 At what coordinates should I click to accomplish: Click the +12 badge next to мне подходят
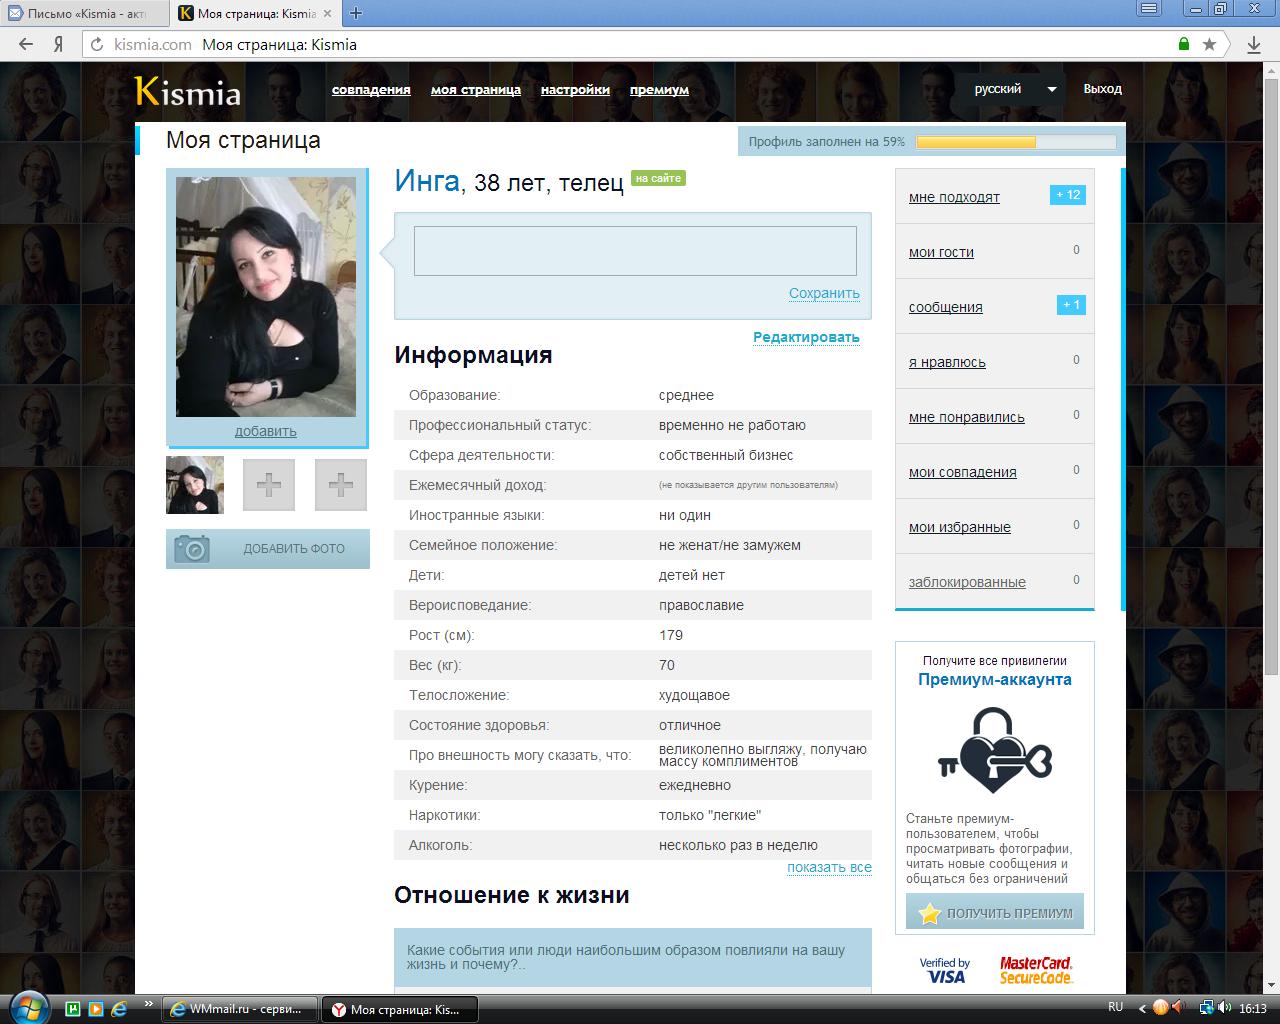(x=1068, y=195)
